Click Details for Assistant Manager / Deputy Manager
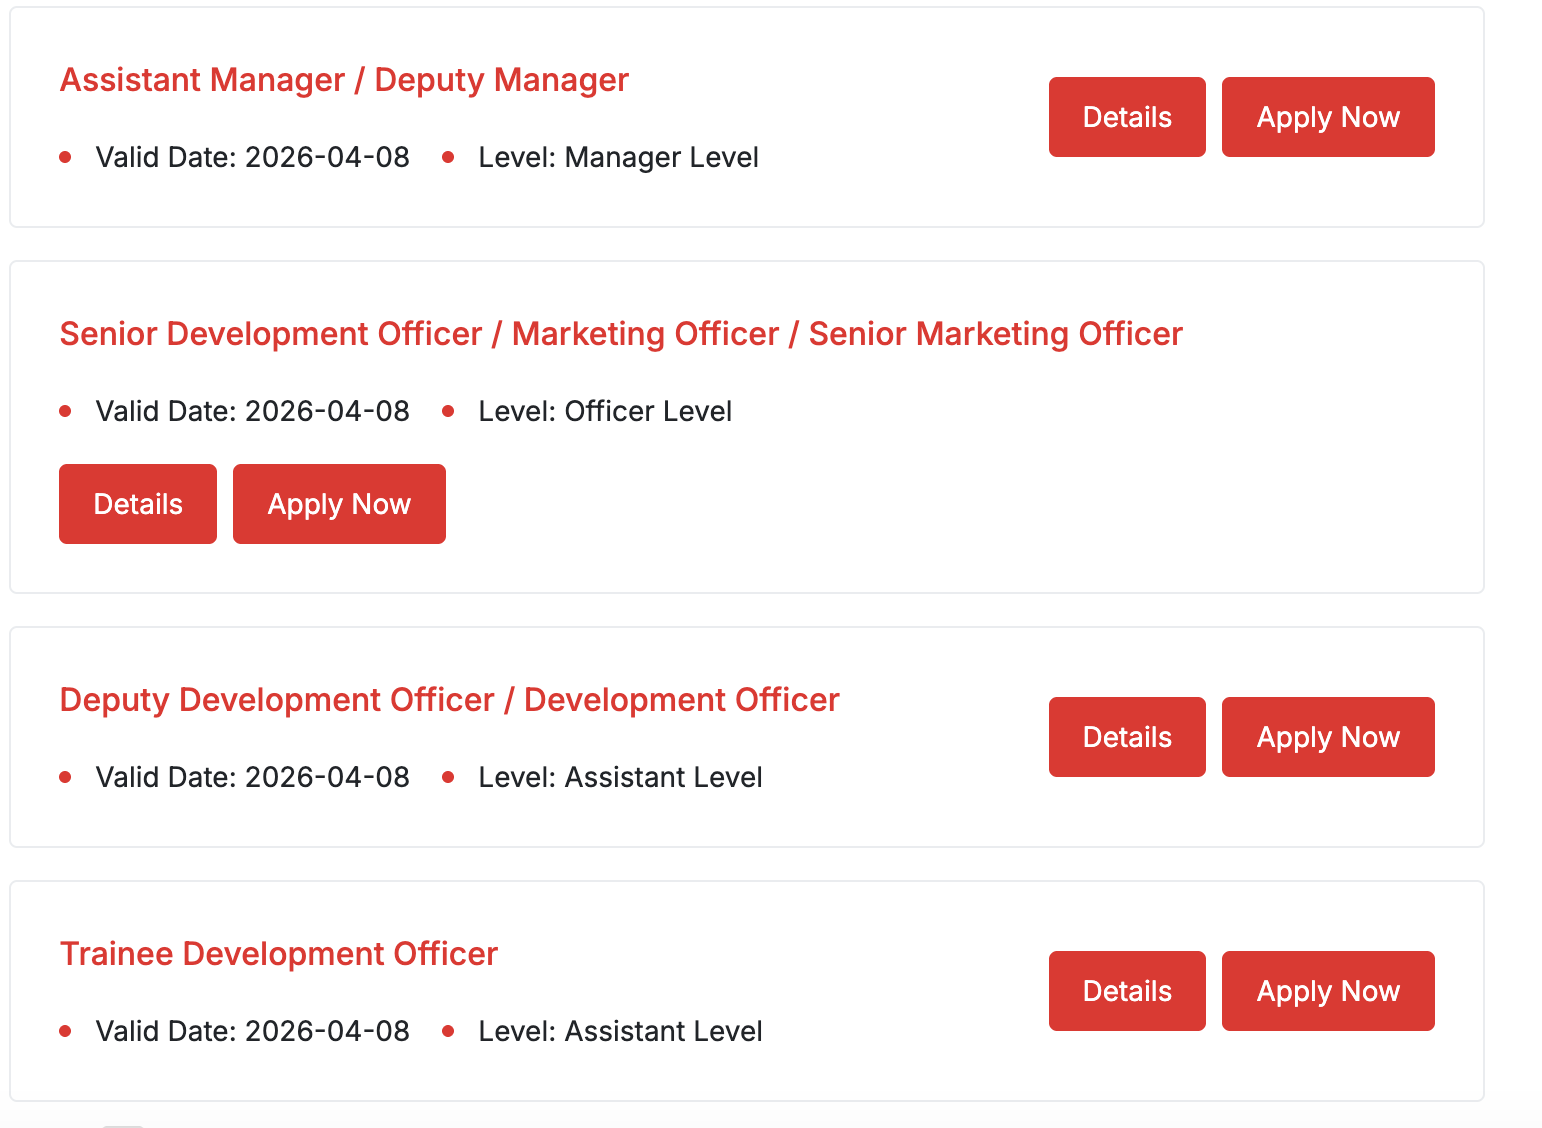1542x1128 pixels. click(x=1127, y=117)
